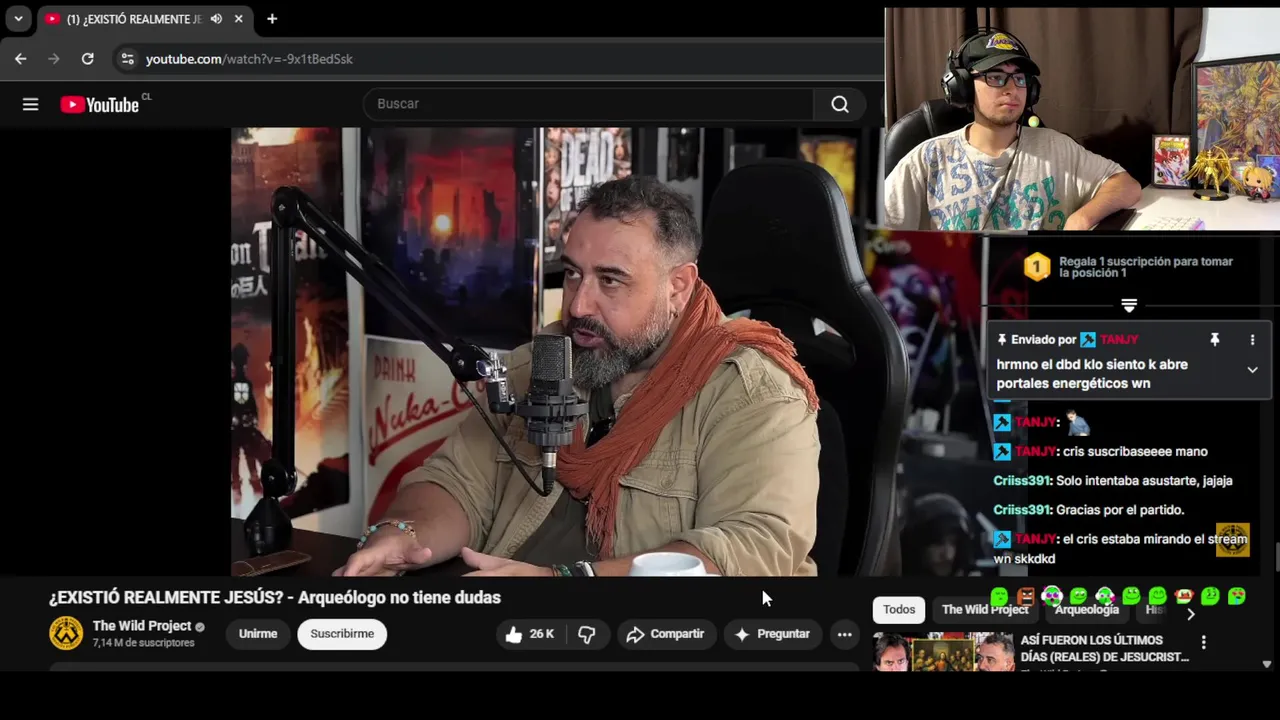Dislike the video with thumbs down

point(587,634)
